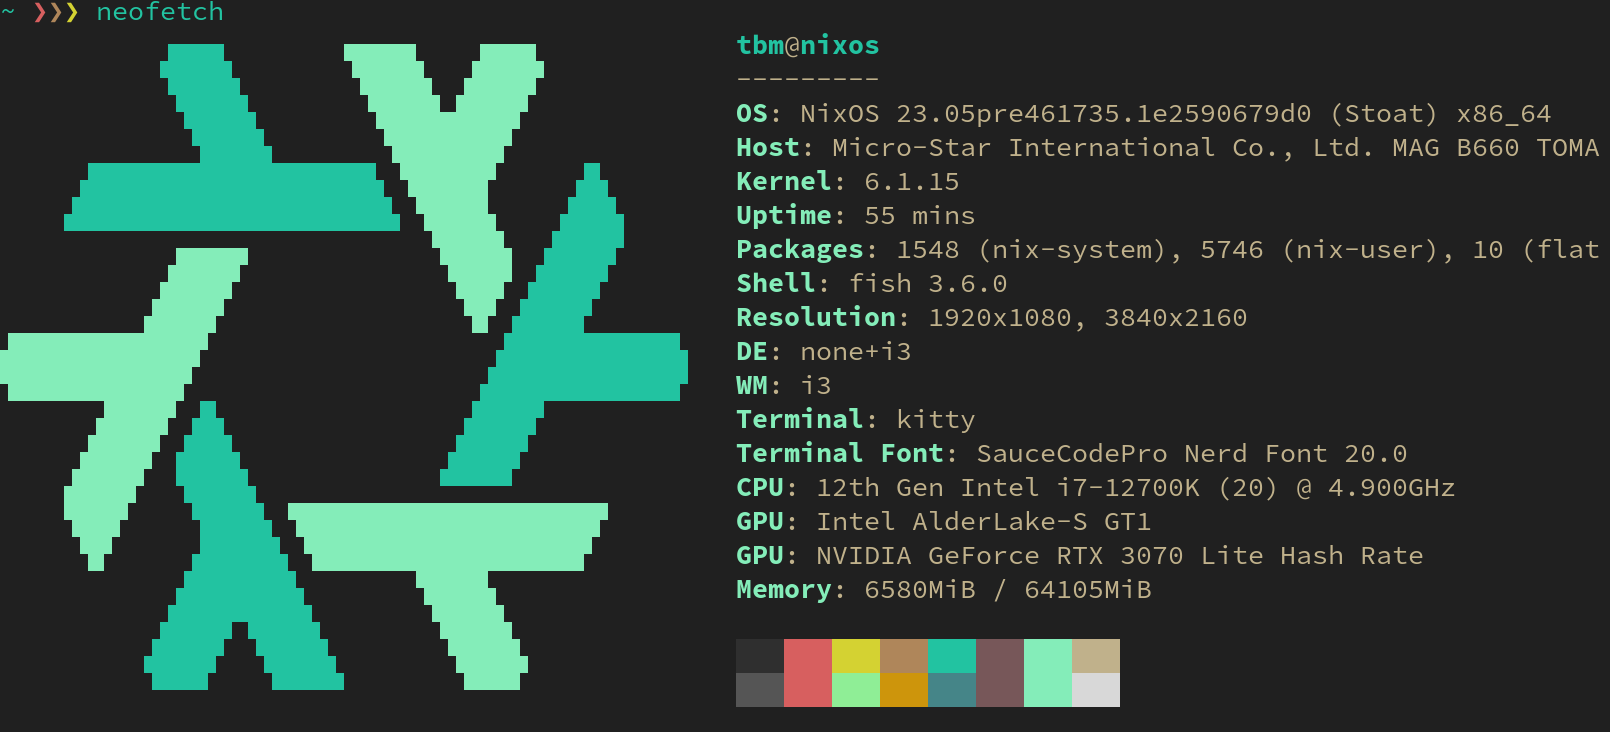
Task: Click the shell prompt arrows
Action: (x=56, y=12)
